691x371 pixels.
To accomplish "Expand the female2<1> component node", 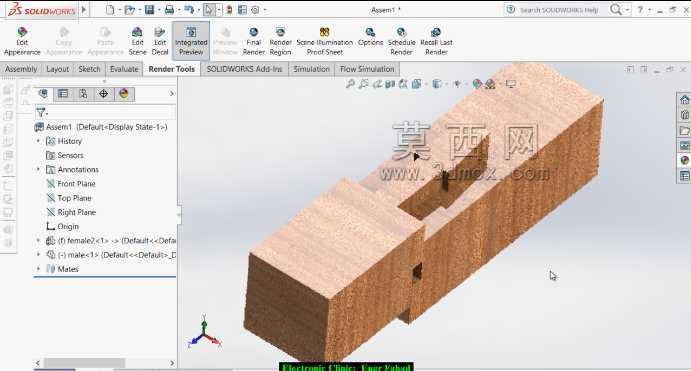I will (x=38, y=241).
